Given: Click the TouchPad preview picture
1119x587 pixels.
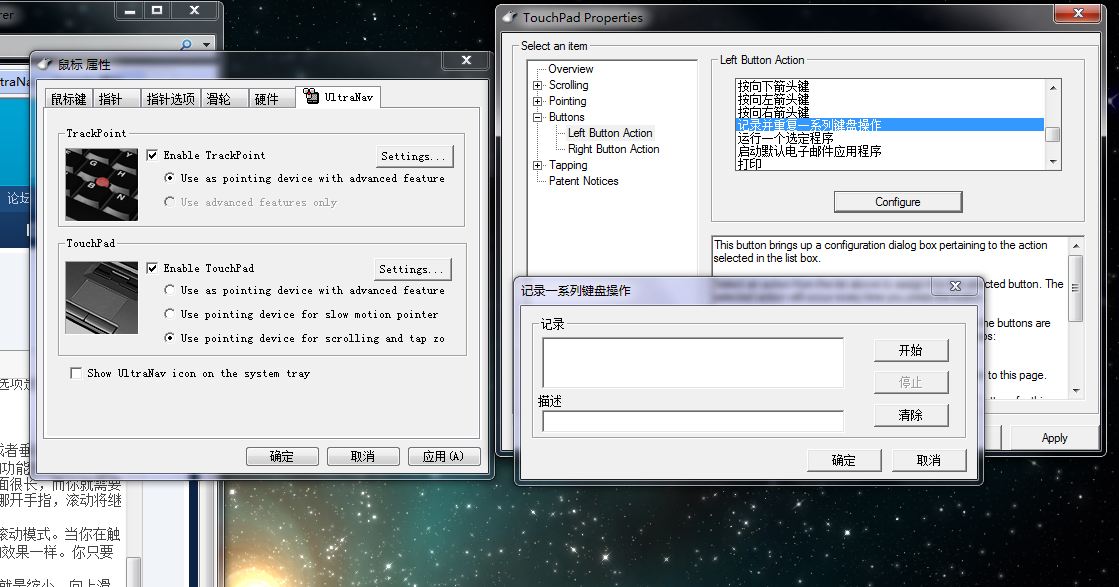Looking at the screenshot, I should 101,297.
